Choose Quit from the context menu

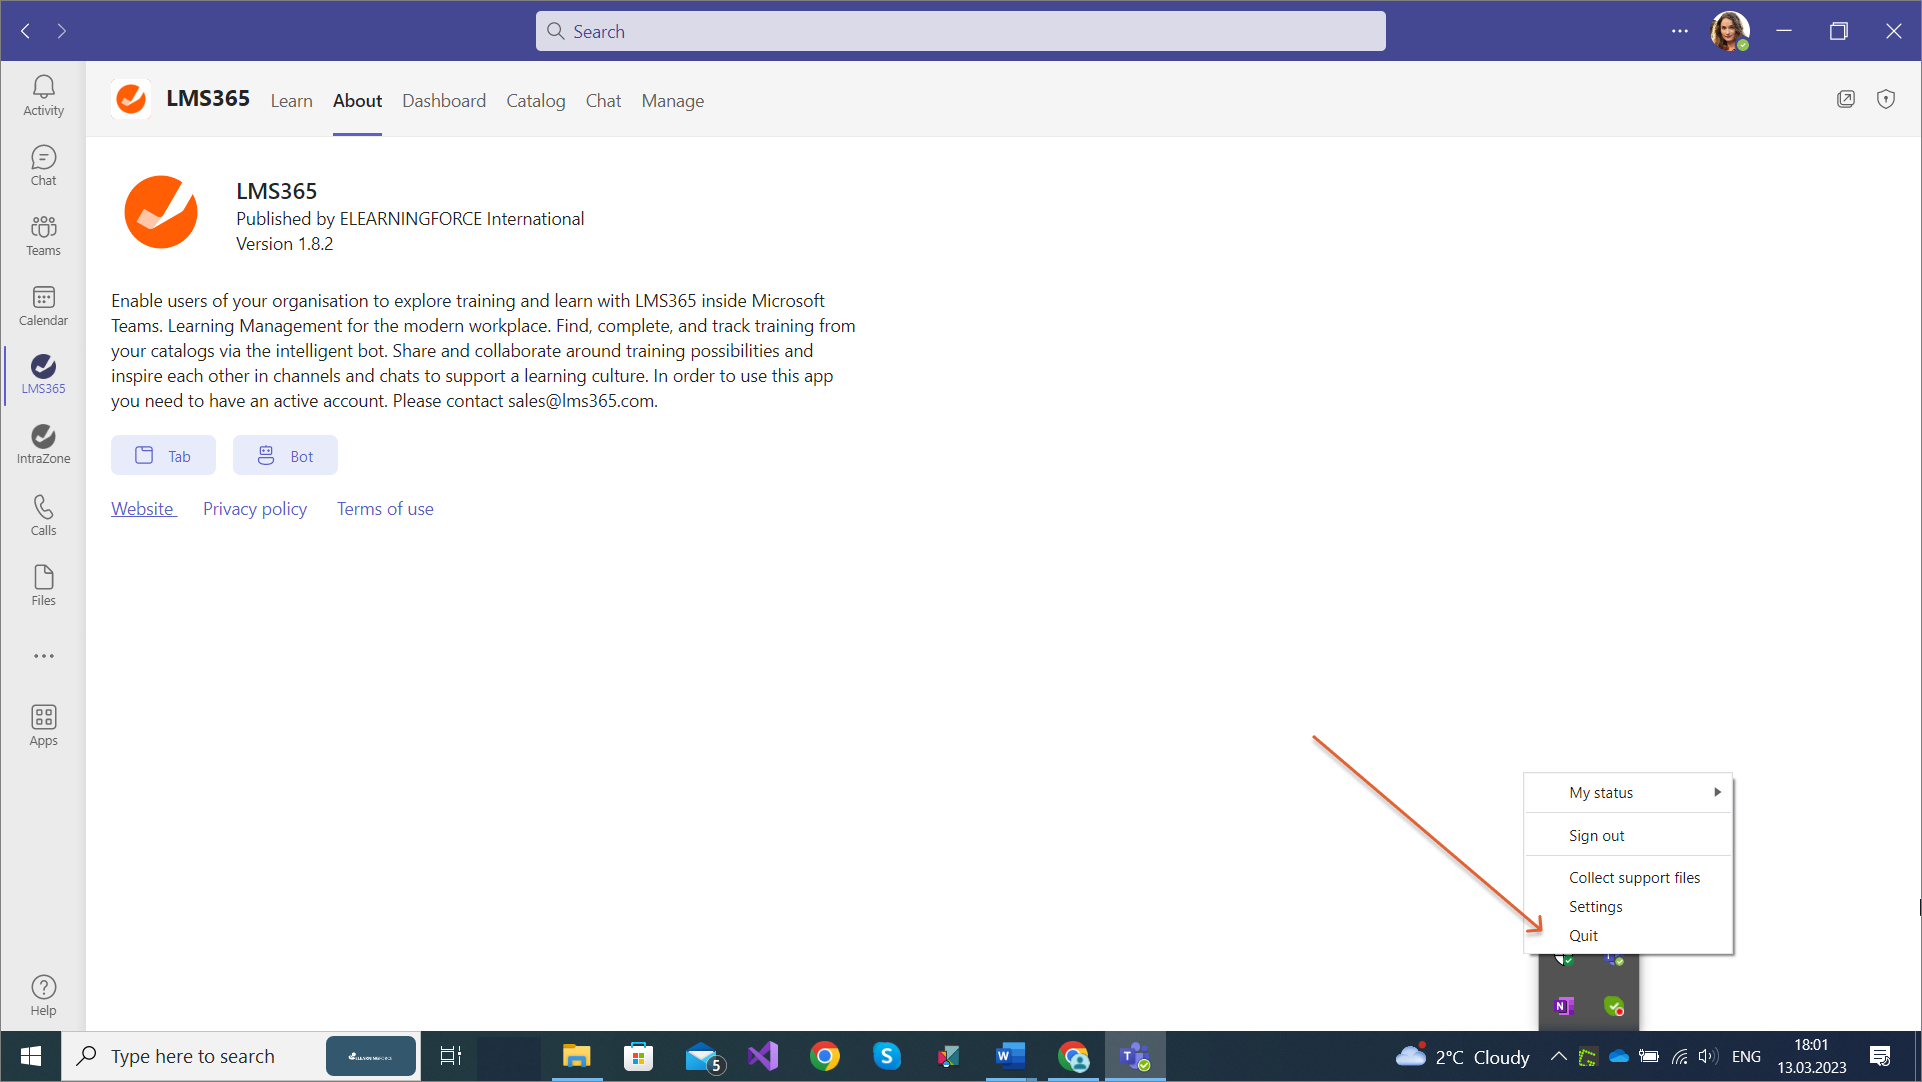tap(1583, 936)
